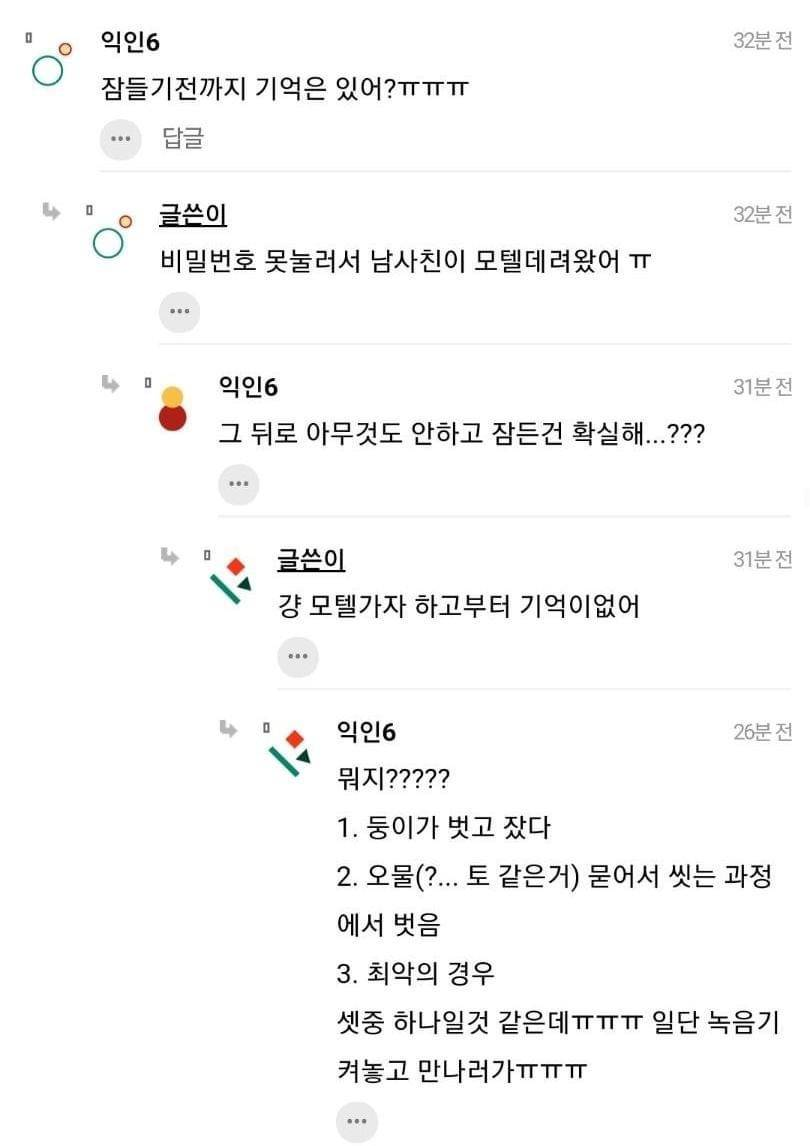Click the reply arrow beside the 비밀번호 못눌러서 comment

51,211
